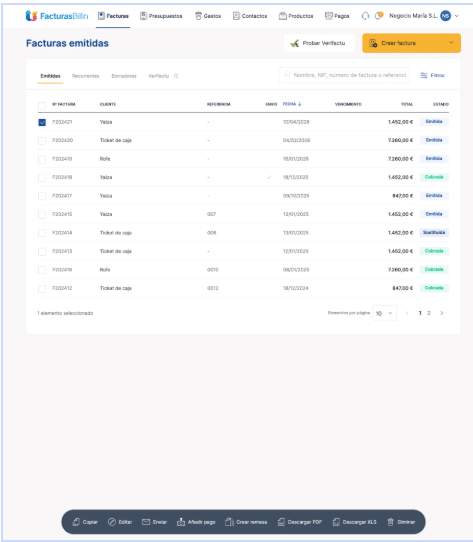This screenshot has width=473, height=542.
Task: Click total 847,00 € in row F202417
Action: 402,196
